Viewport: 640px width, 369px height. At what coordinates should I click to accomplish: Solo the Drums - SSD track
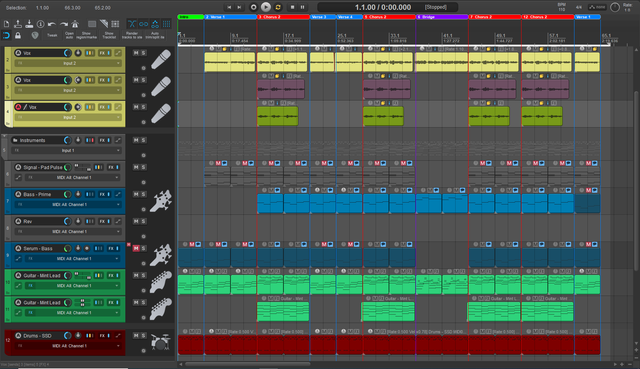143,336
